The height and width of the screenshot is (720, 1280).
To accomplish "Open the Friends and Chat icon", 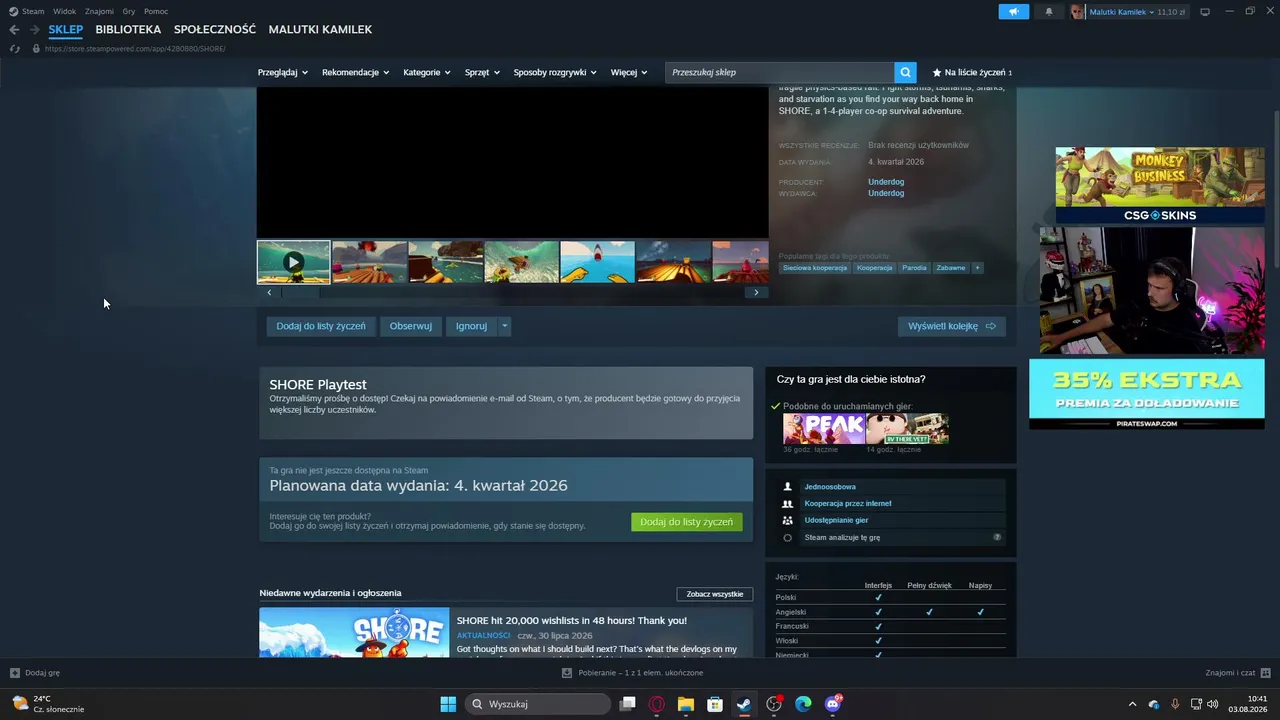I will click(1266, 673).
